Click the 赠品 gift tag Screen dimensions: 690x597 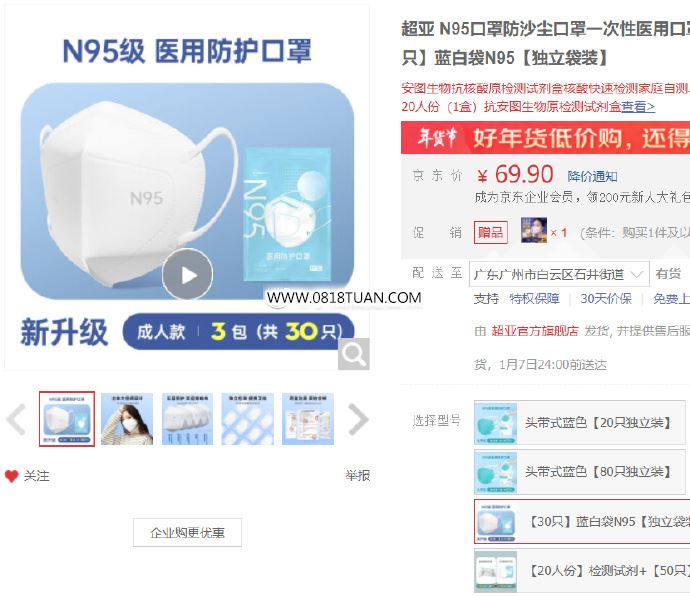(x=491, y=232)
